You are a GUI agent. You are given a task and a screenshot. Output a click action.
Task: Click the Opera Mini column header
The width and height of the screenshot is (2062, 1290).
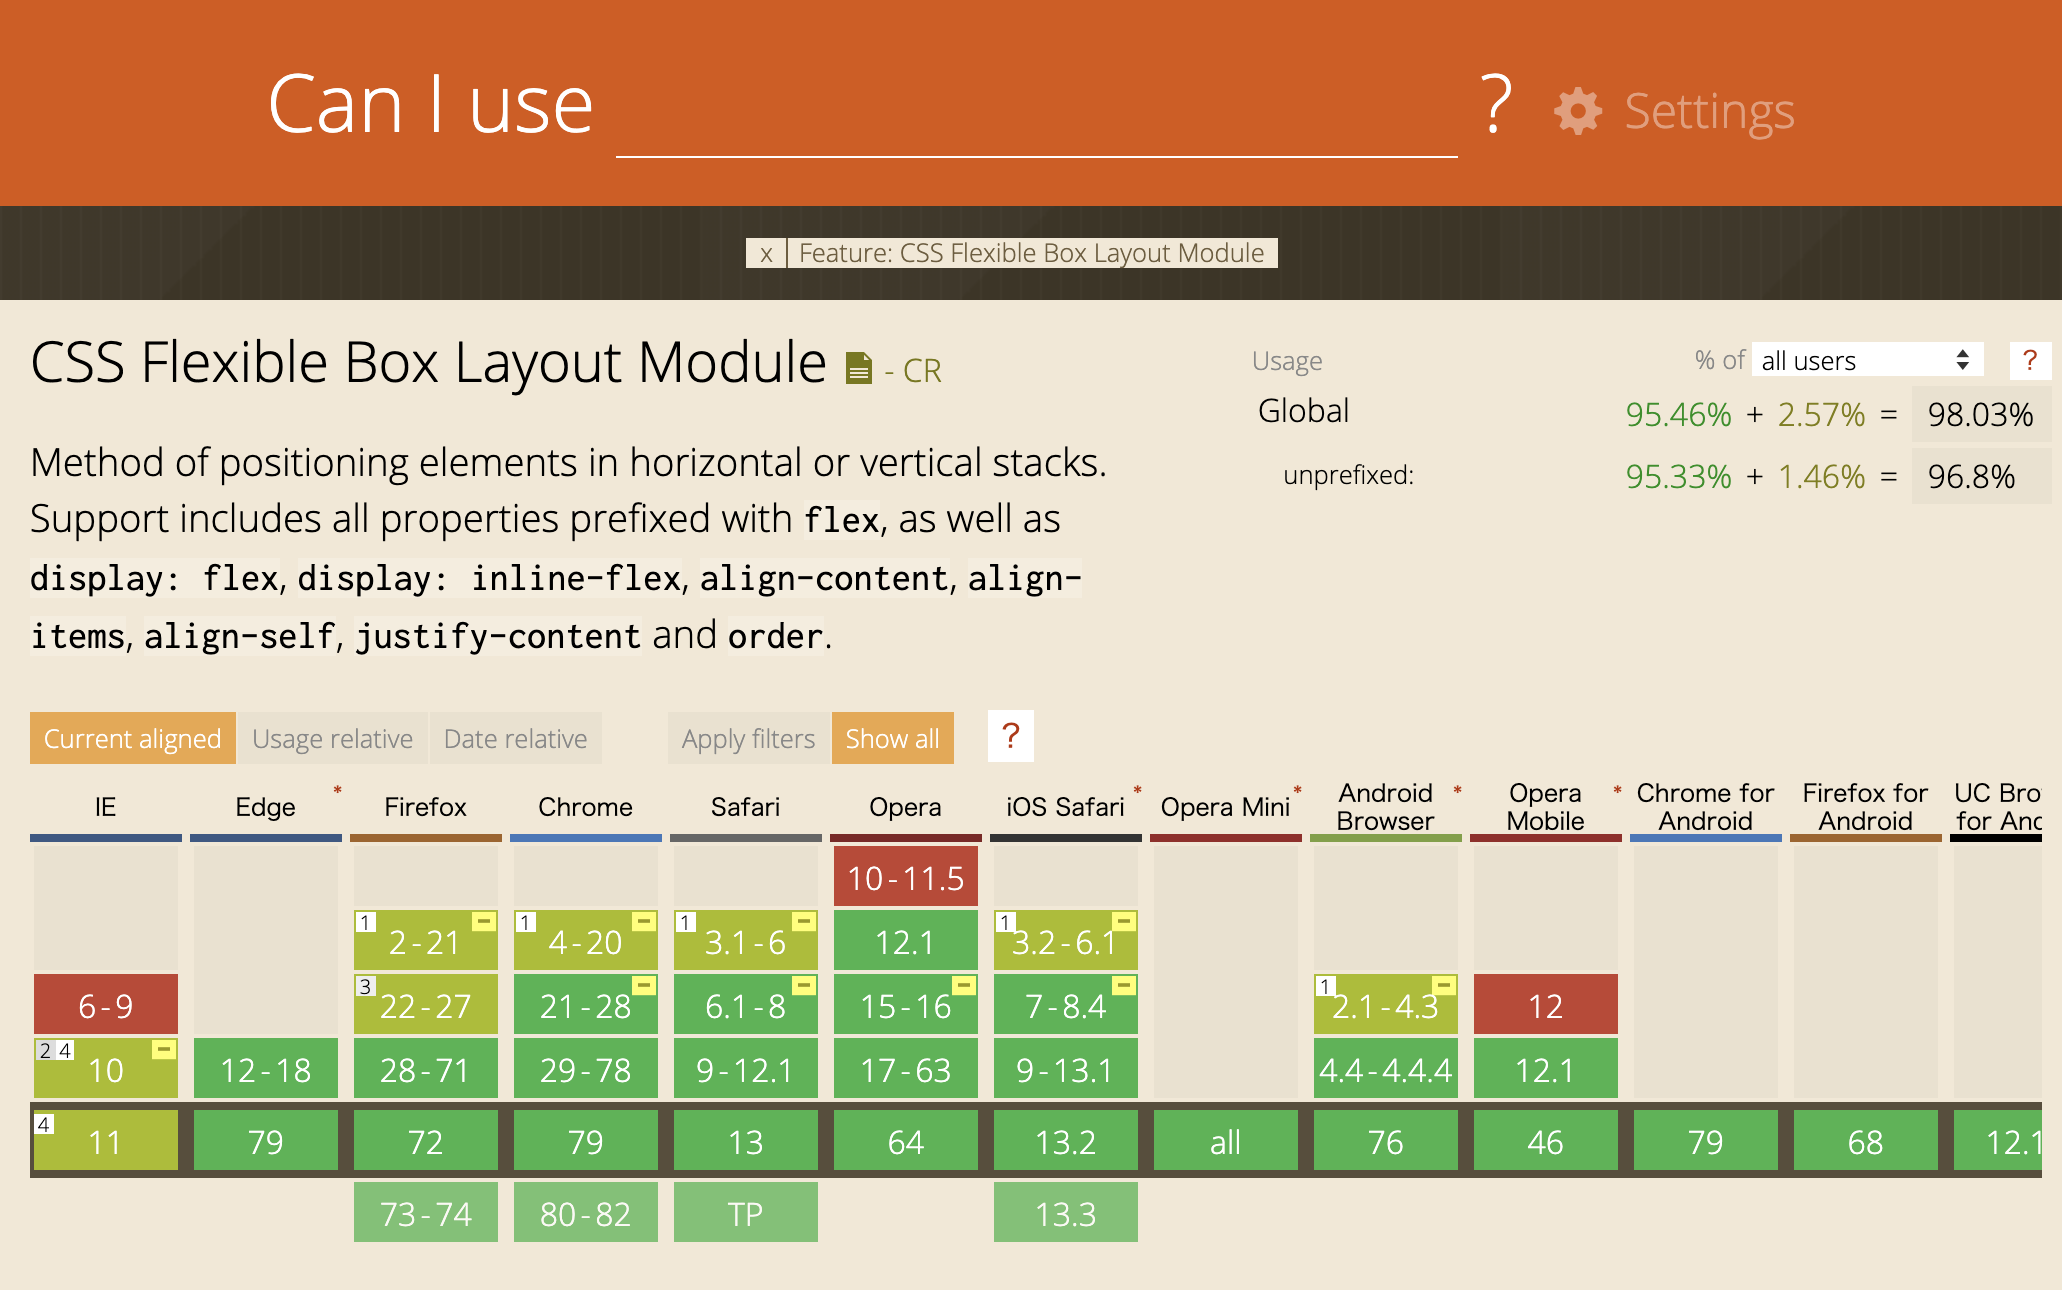[1226, 807]
